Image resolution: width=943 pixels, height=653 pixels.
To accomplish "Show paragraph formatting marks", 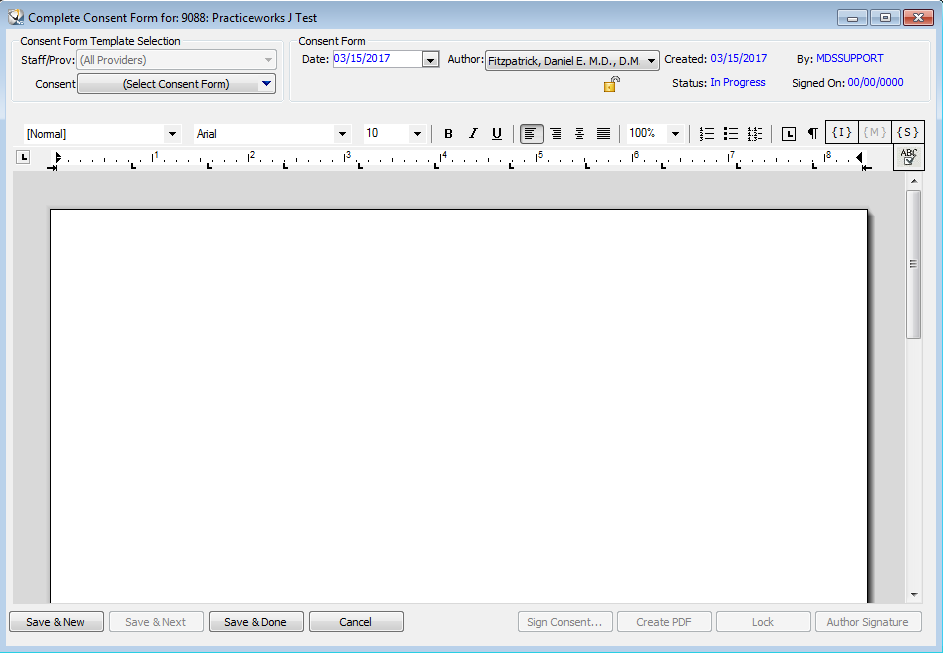I will pos(812,133).
